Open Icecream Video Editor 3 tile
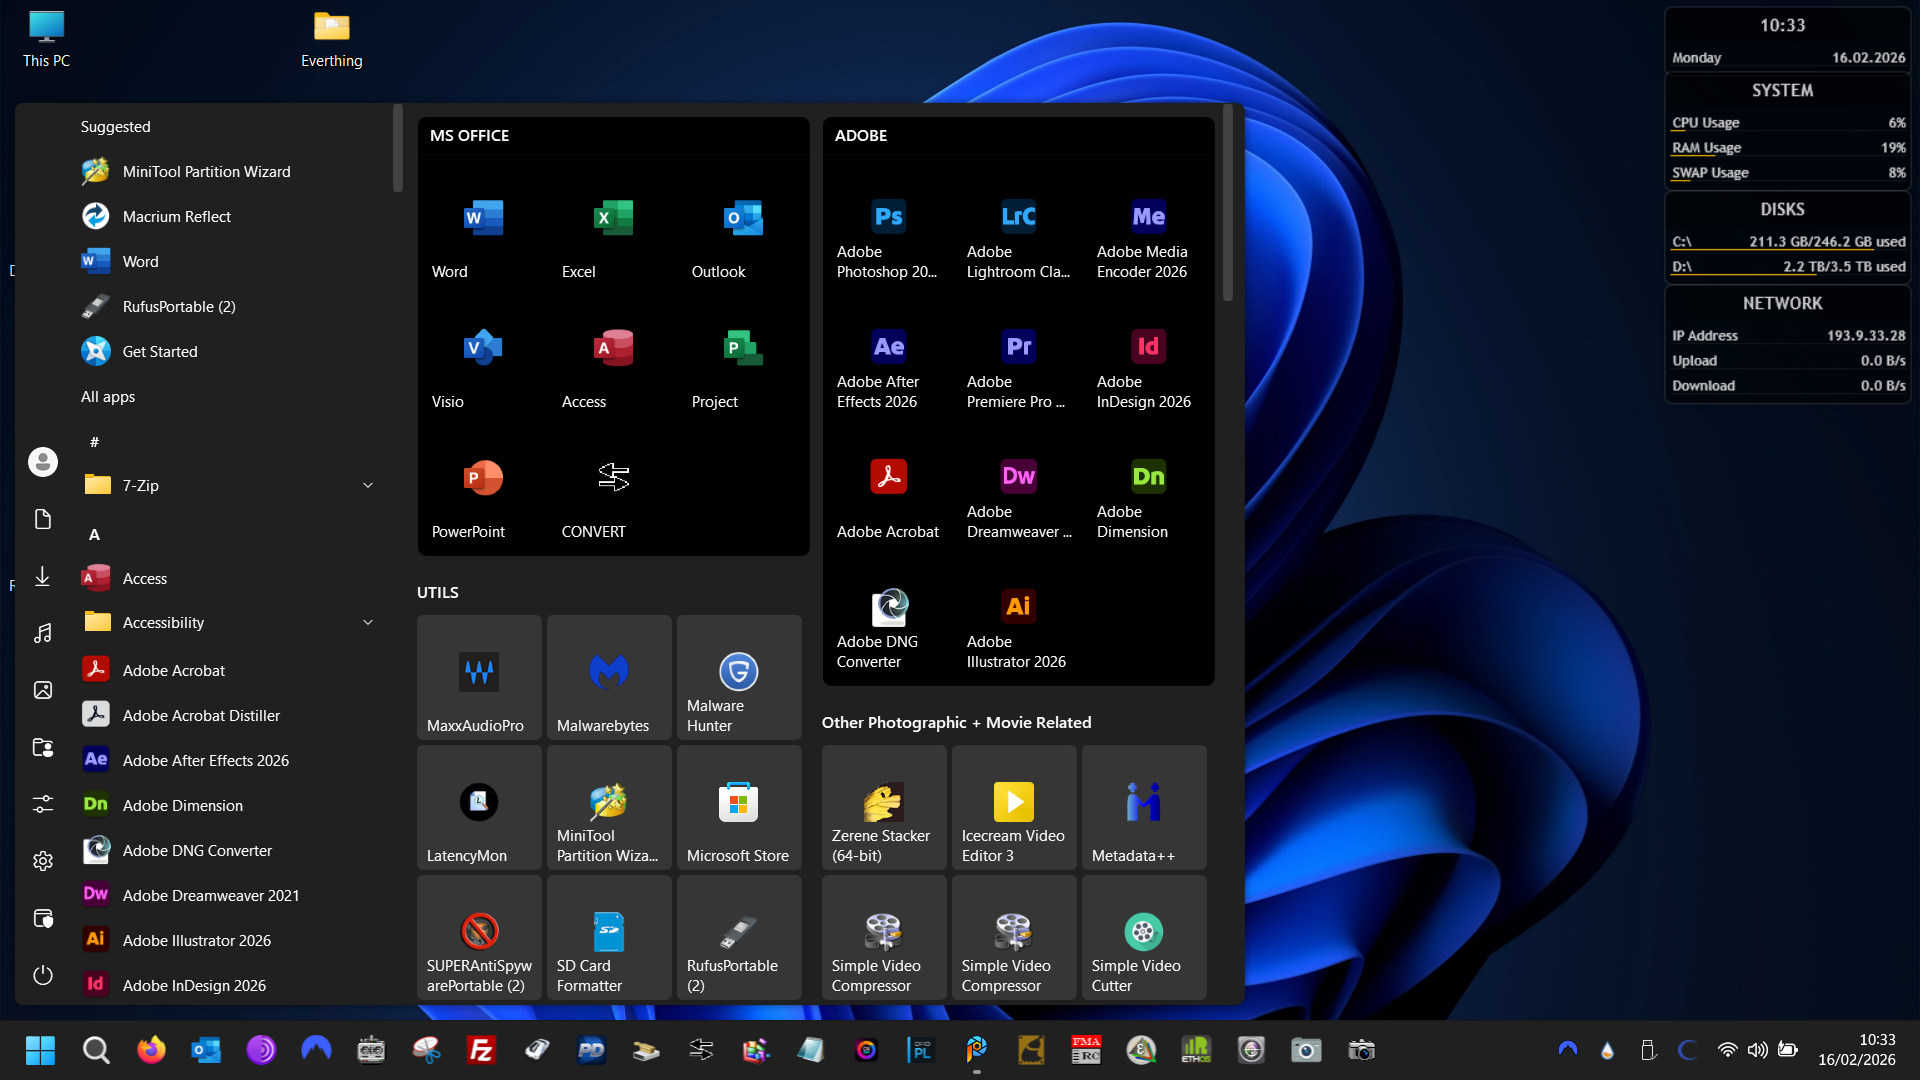The width and height of the screenshot is (1920, 1080). pos(1013,808)
